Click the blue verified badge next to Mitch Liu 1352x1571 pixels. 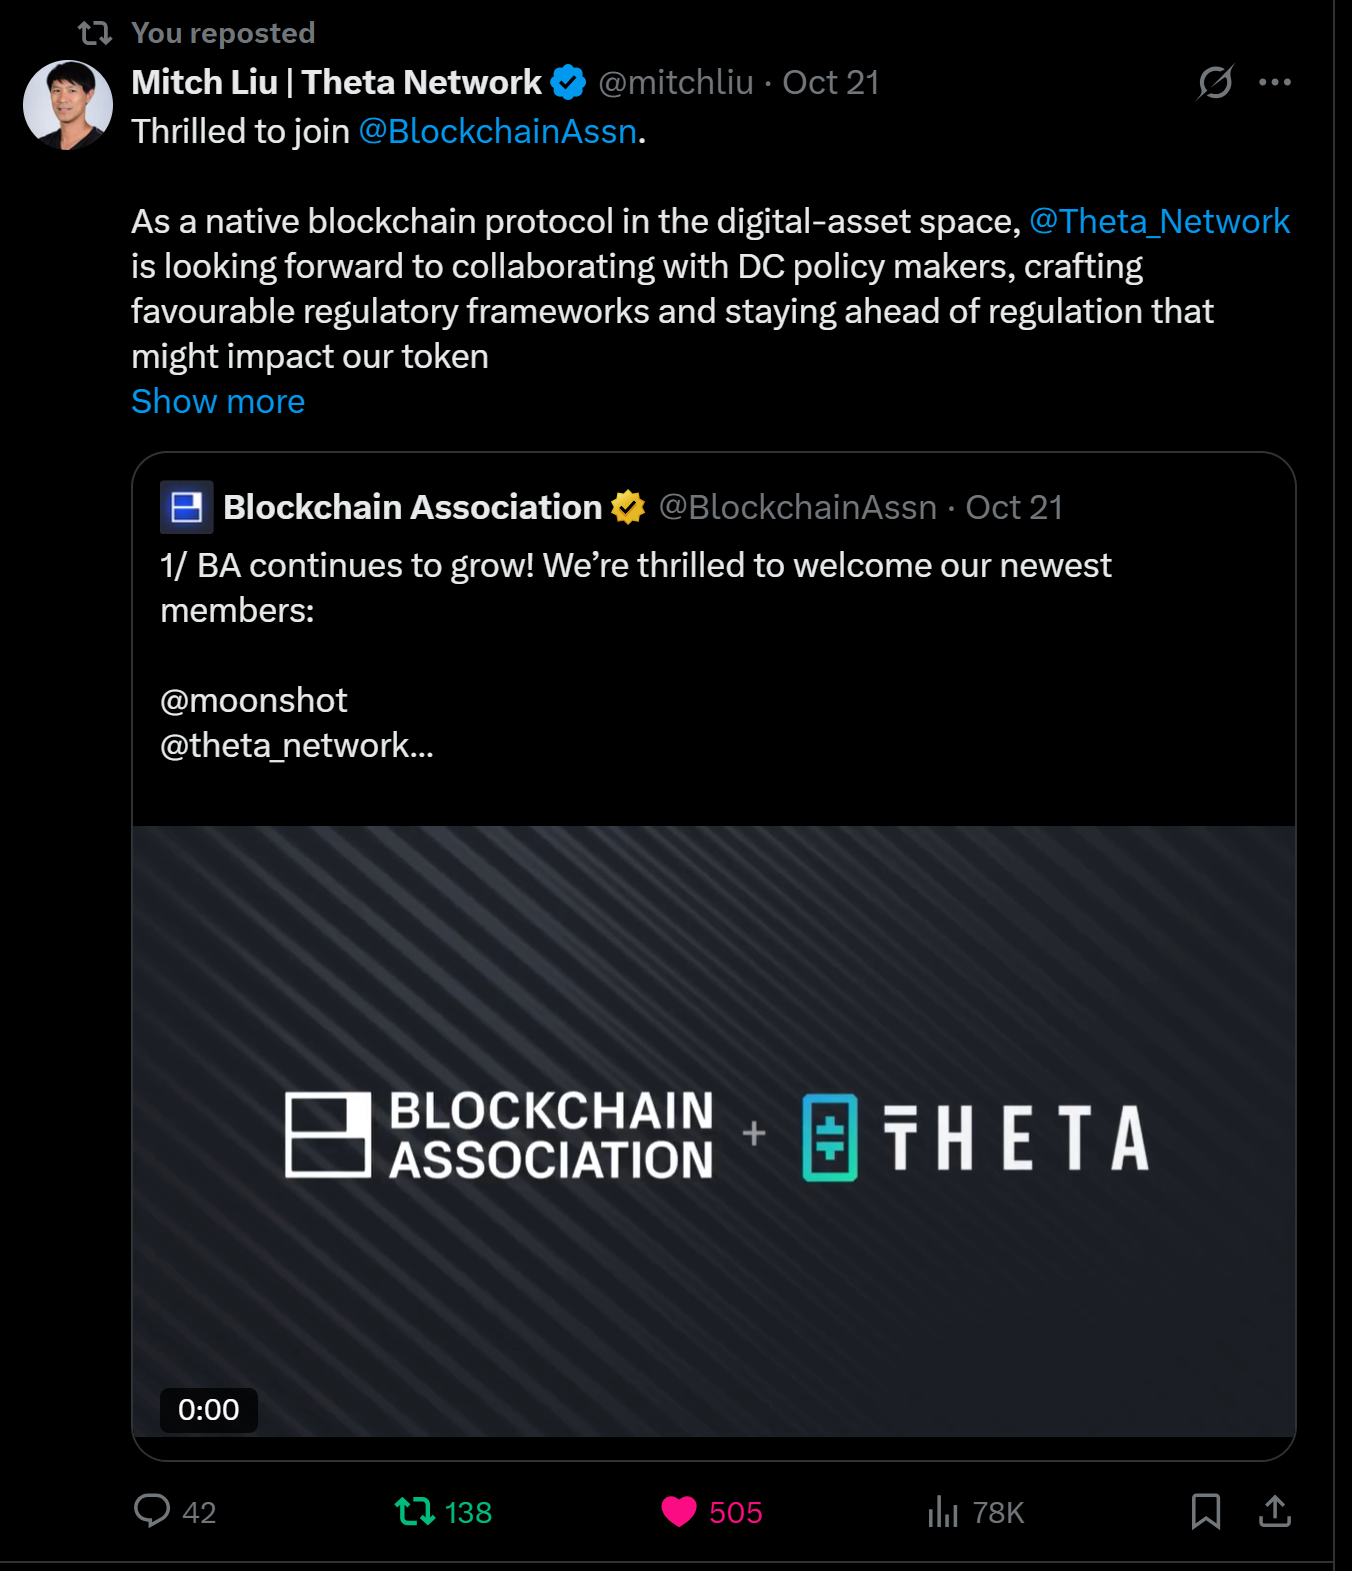[x=568, y=82]
